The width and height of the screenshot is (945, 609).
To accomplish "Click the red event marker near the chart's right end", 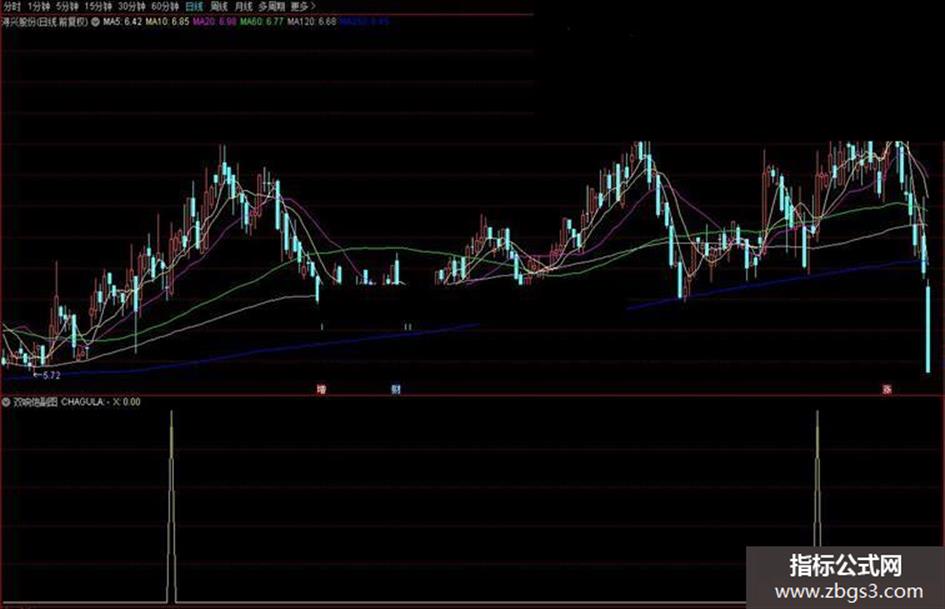I will pyautogui.click(x=887, y=390).
